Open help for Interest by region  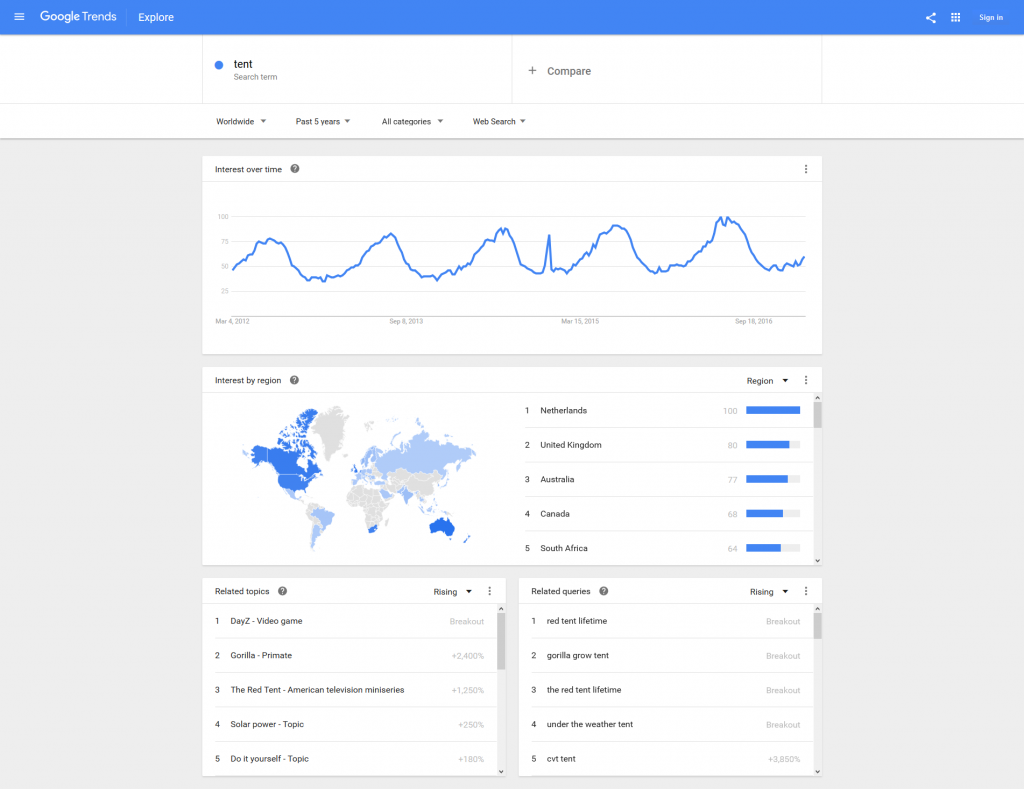[x=294, y=380]
